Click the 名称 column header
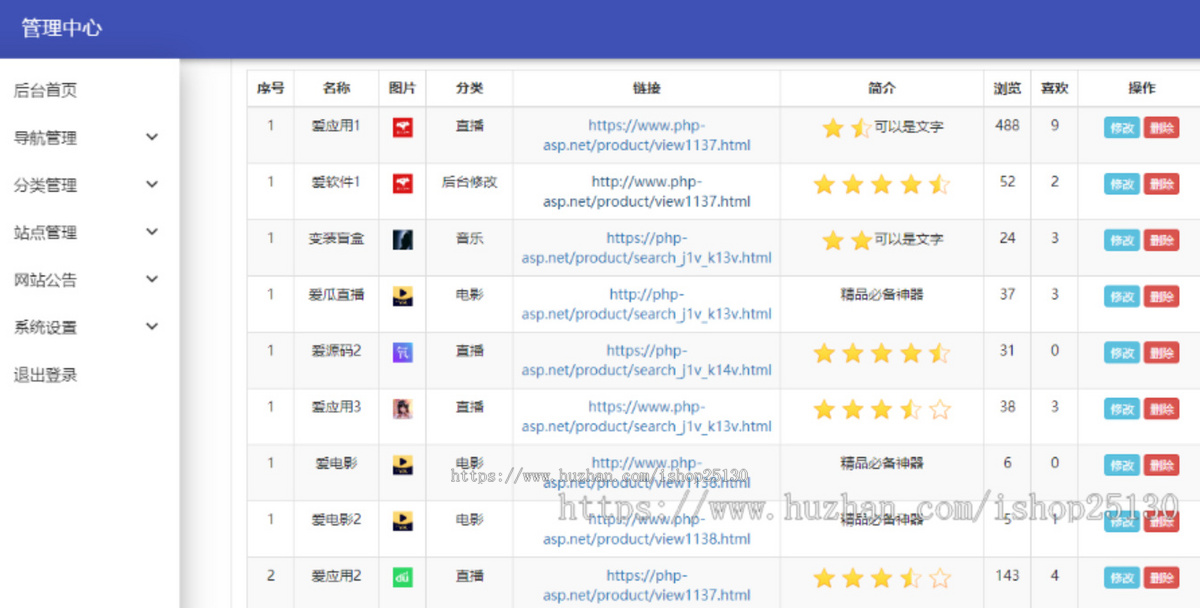This screenshot has height=608, width=1200. [337, 88]
